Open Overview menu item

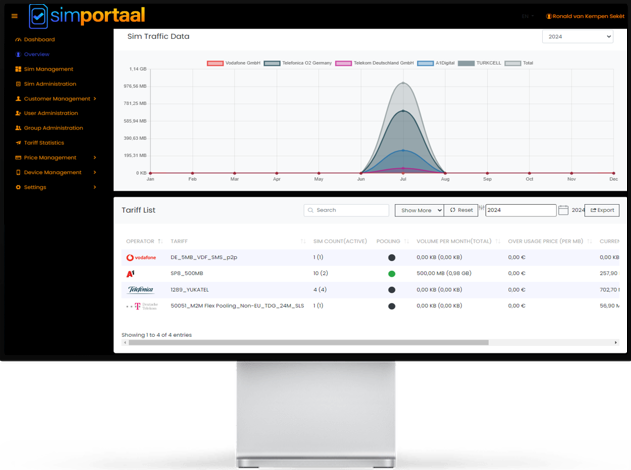(37, 54)
